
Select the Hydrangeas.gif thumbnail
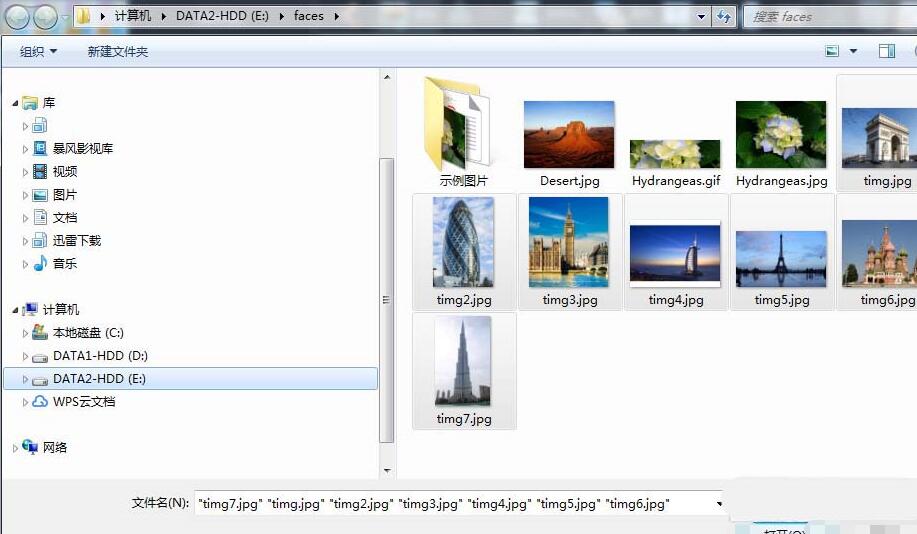(675, 154)
